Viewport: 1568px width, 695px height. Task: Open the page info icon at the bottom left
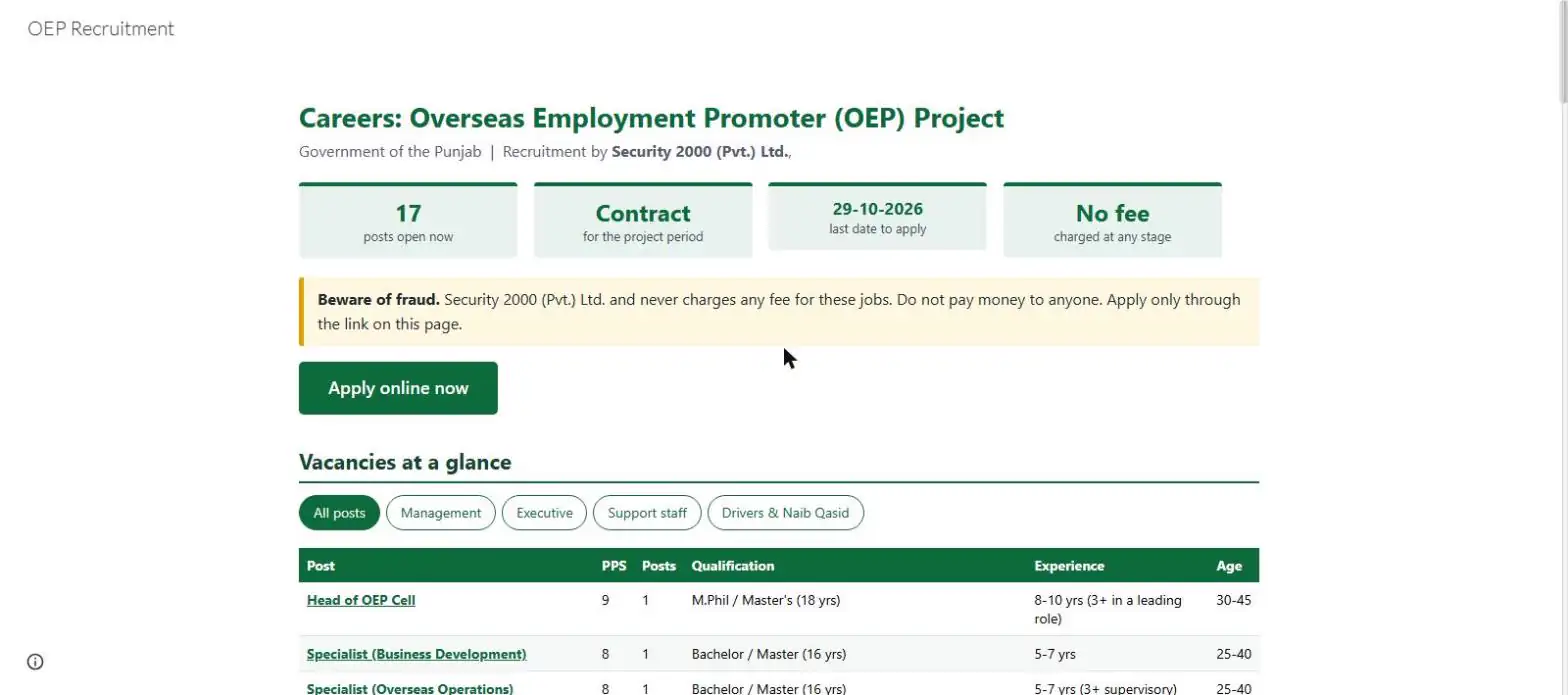click(x=35, y=661)
